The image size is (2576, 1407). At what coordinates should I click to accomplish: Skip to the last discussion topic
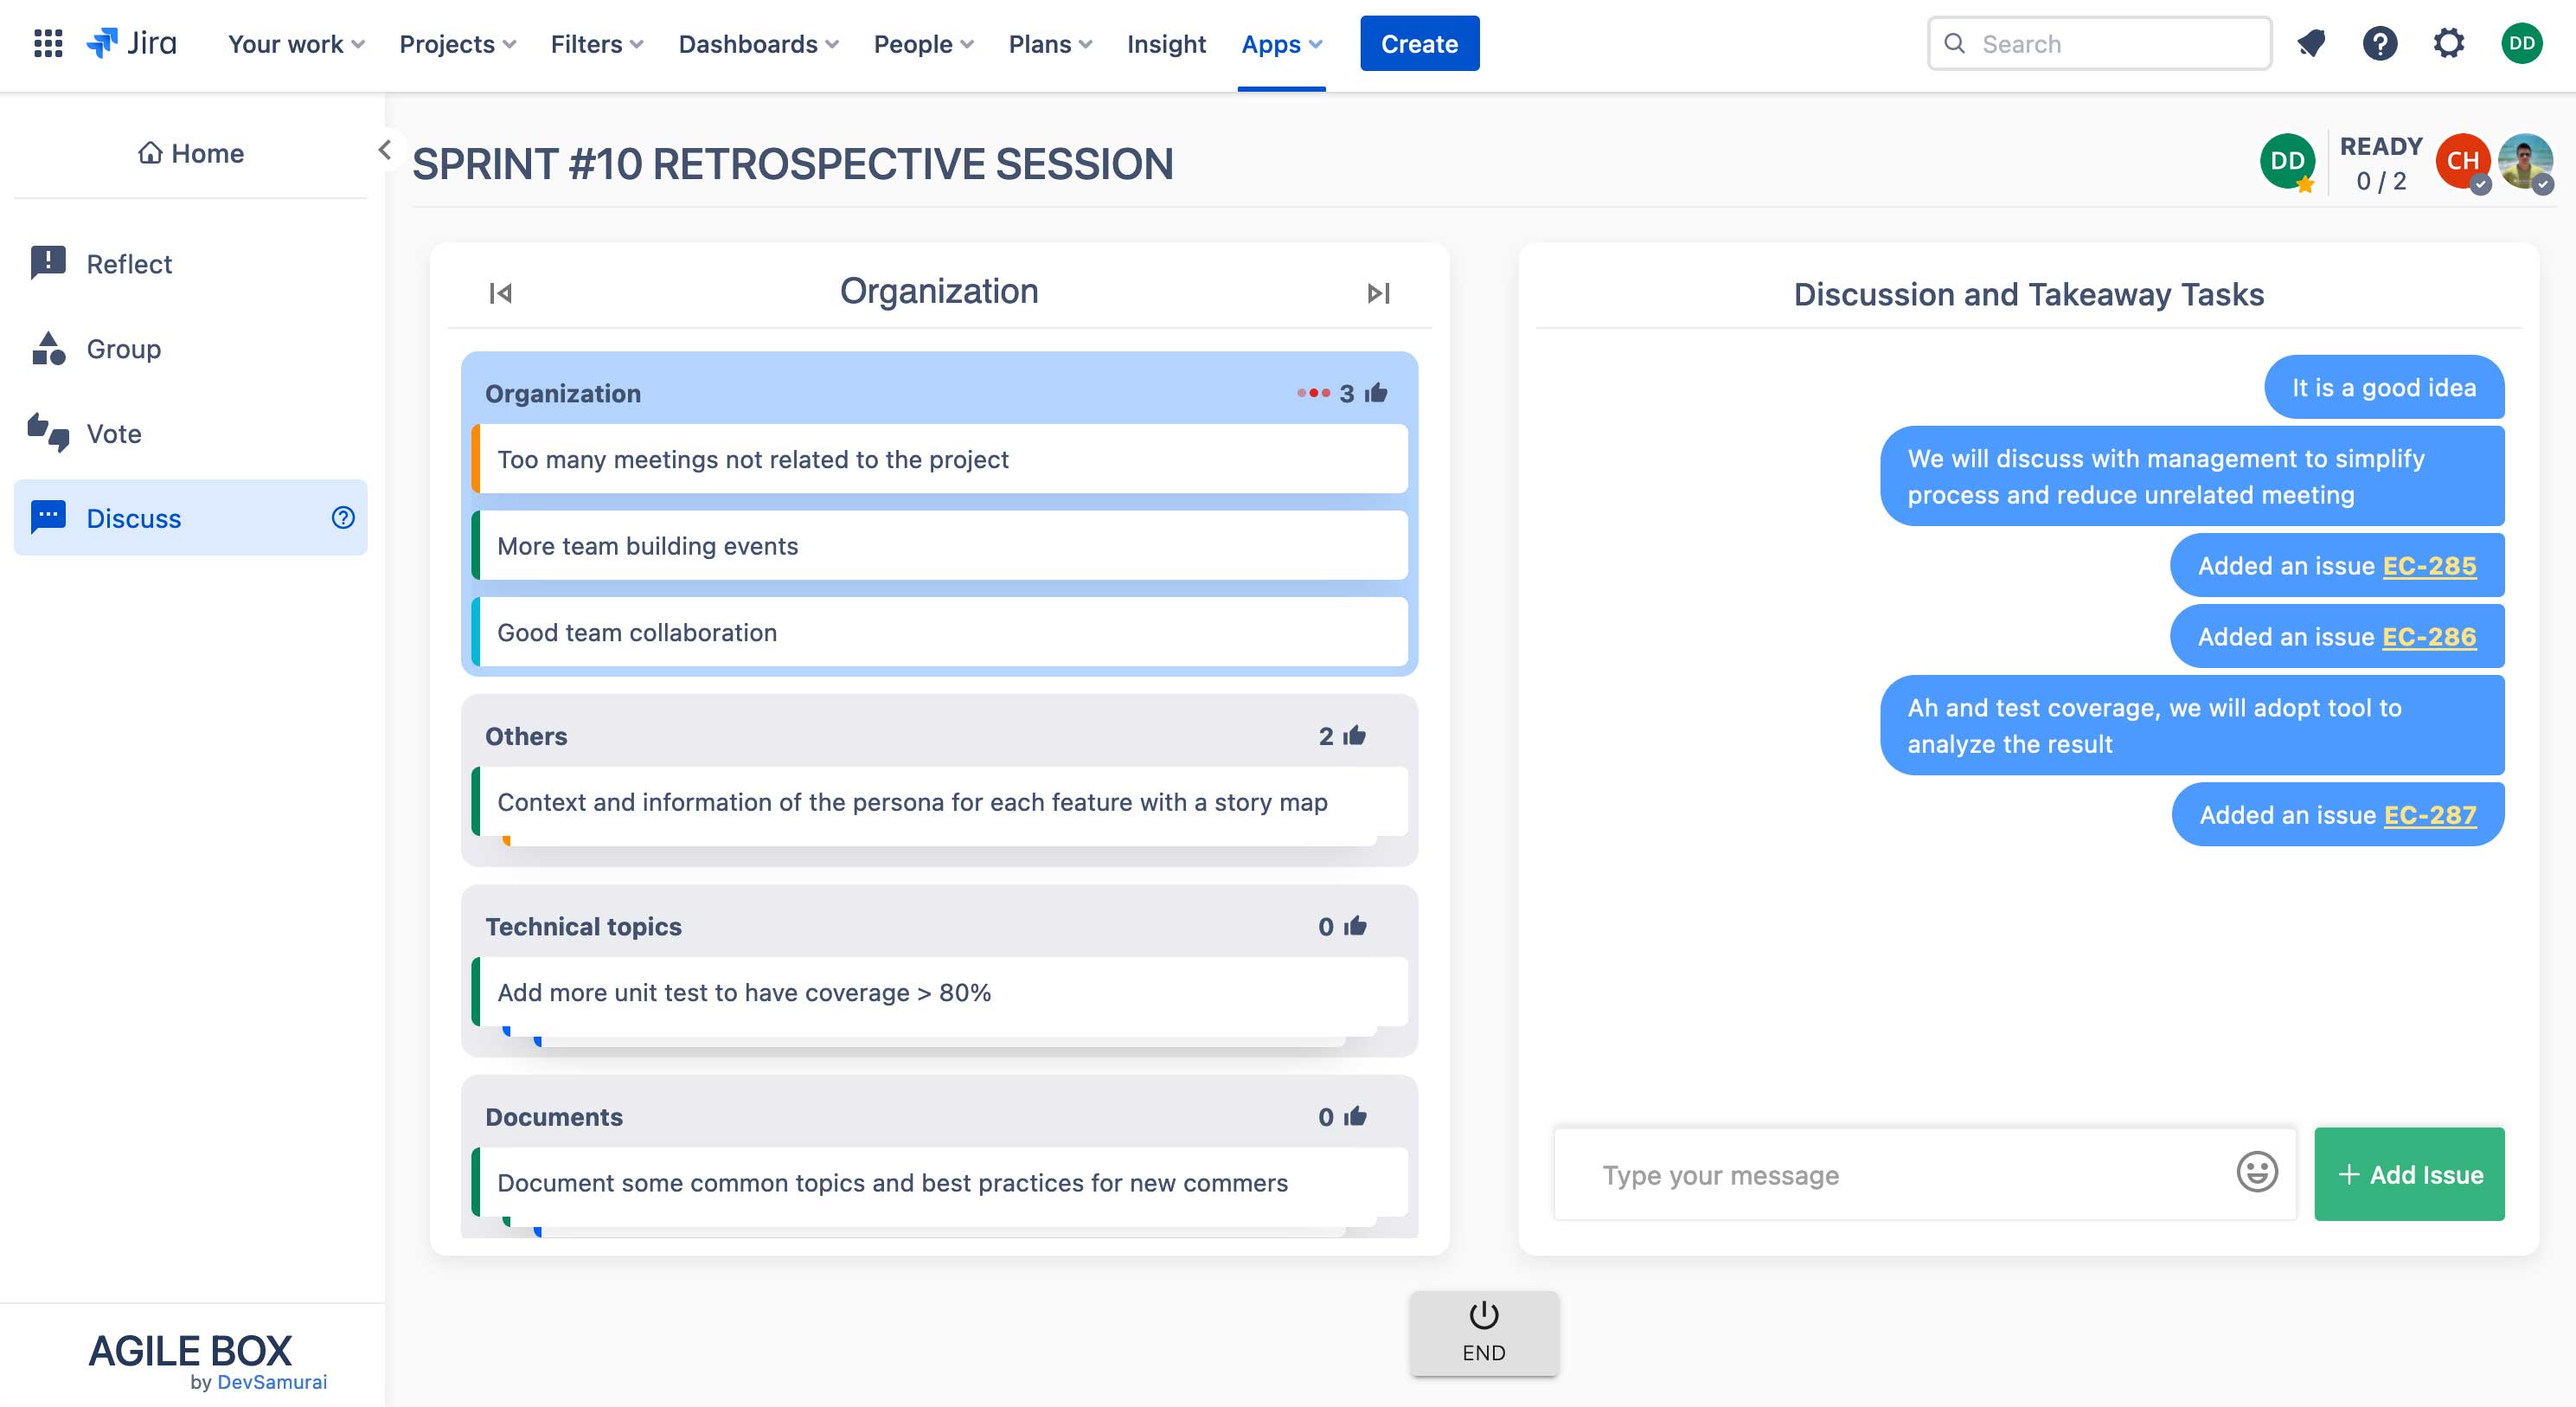point(1379,292)
